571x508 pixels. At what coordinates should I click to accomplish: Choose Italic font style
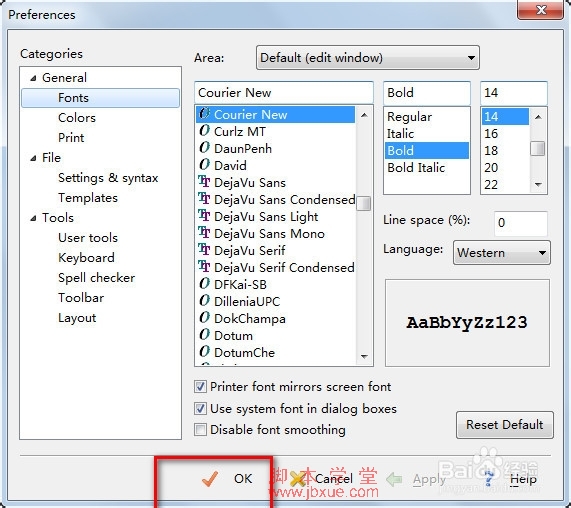(x=427, y=134)
